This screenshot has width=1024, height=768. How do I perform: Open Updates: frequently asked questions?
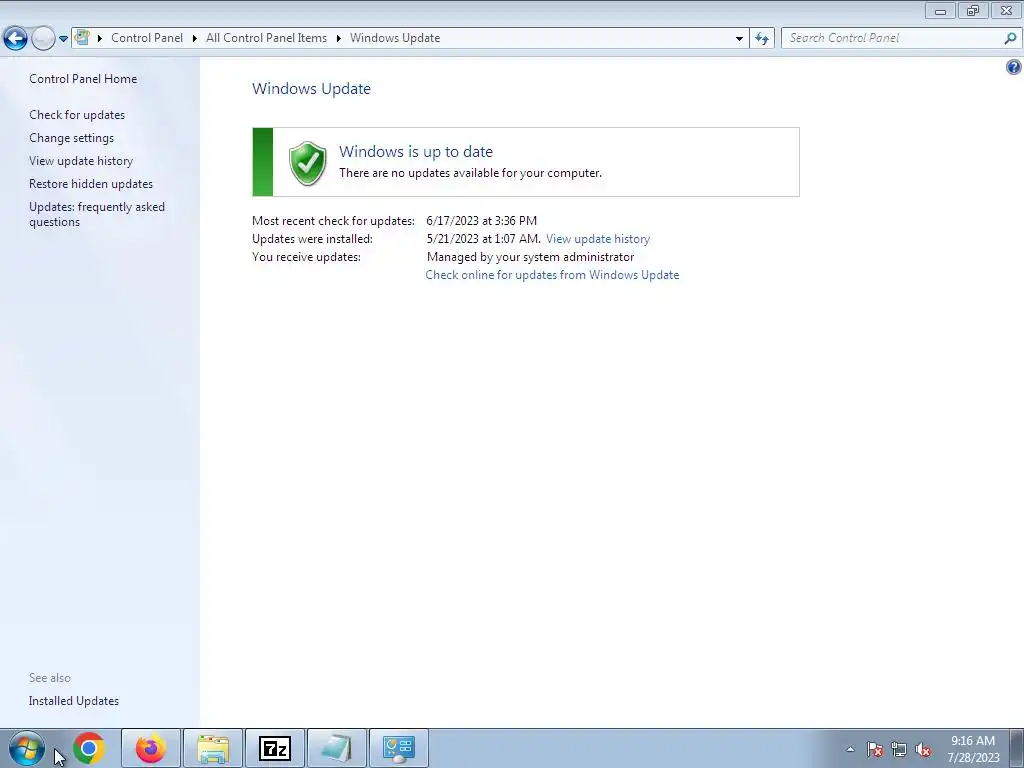point(97,214)
